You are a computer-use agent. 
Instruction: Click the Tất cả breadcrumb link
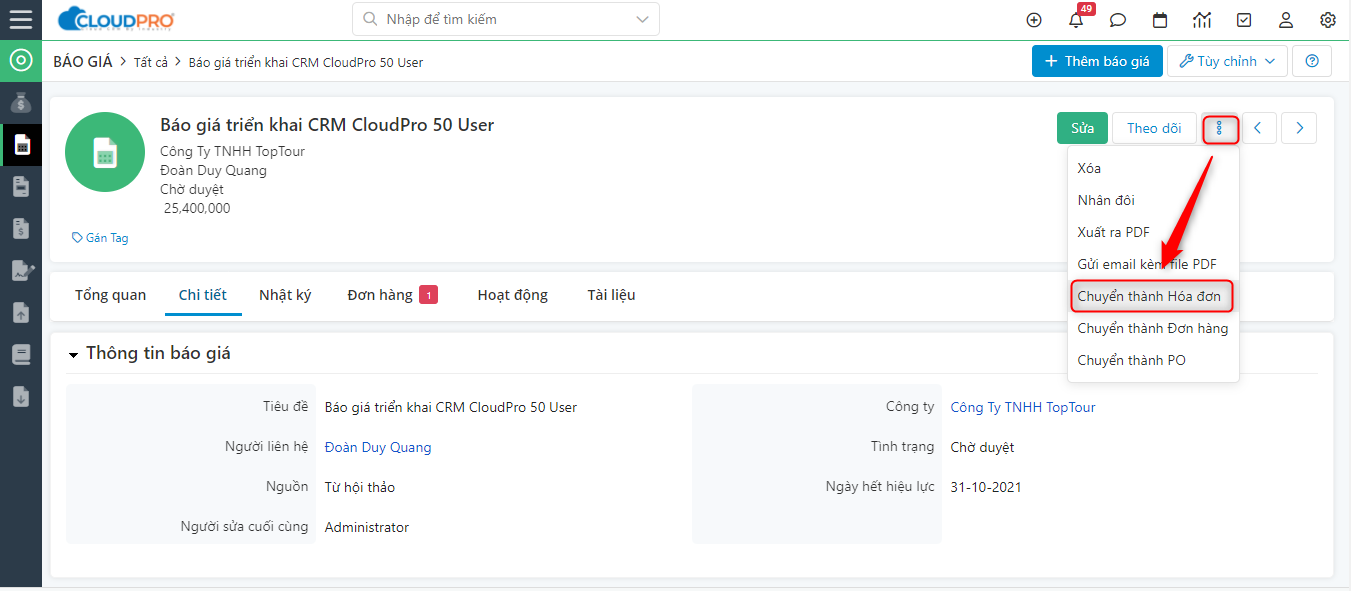(151, 62)
